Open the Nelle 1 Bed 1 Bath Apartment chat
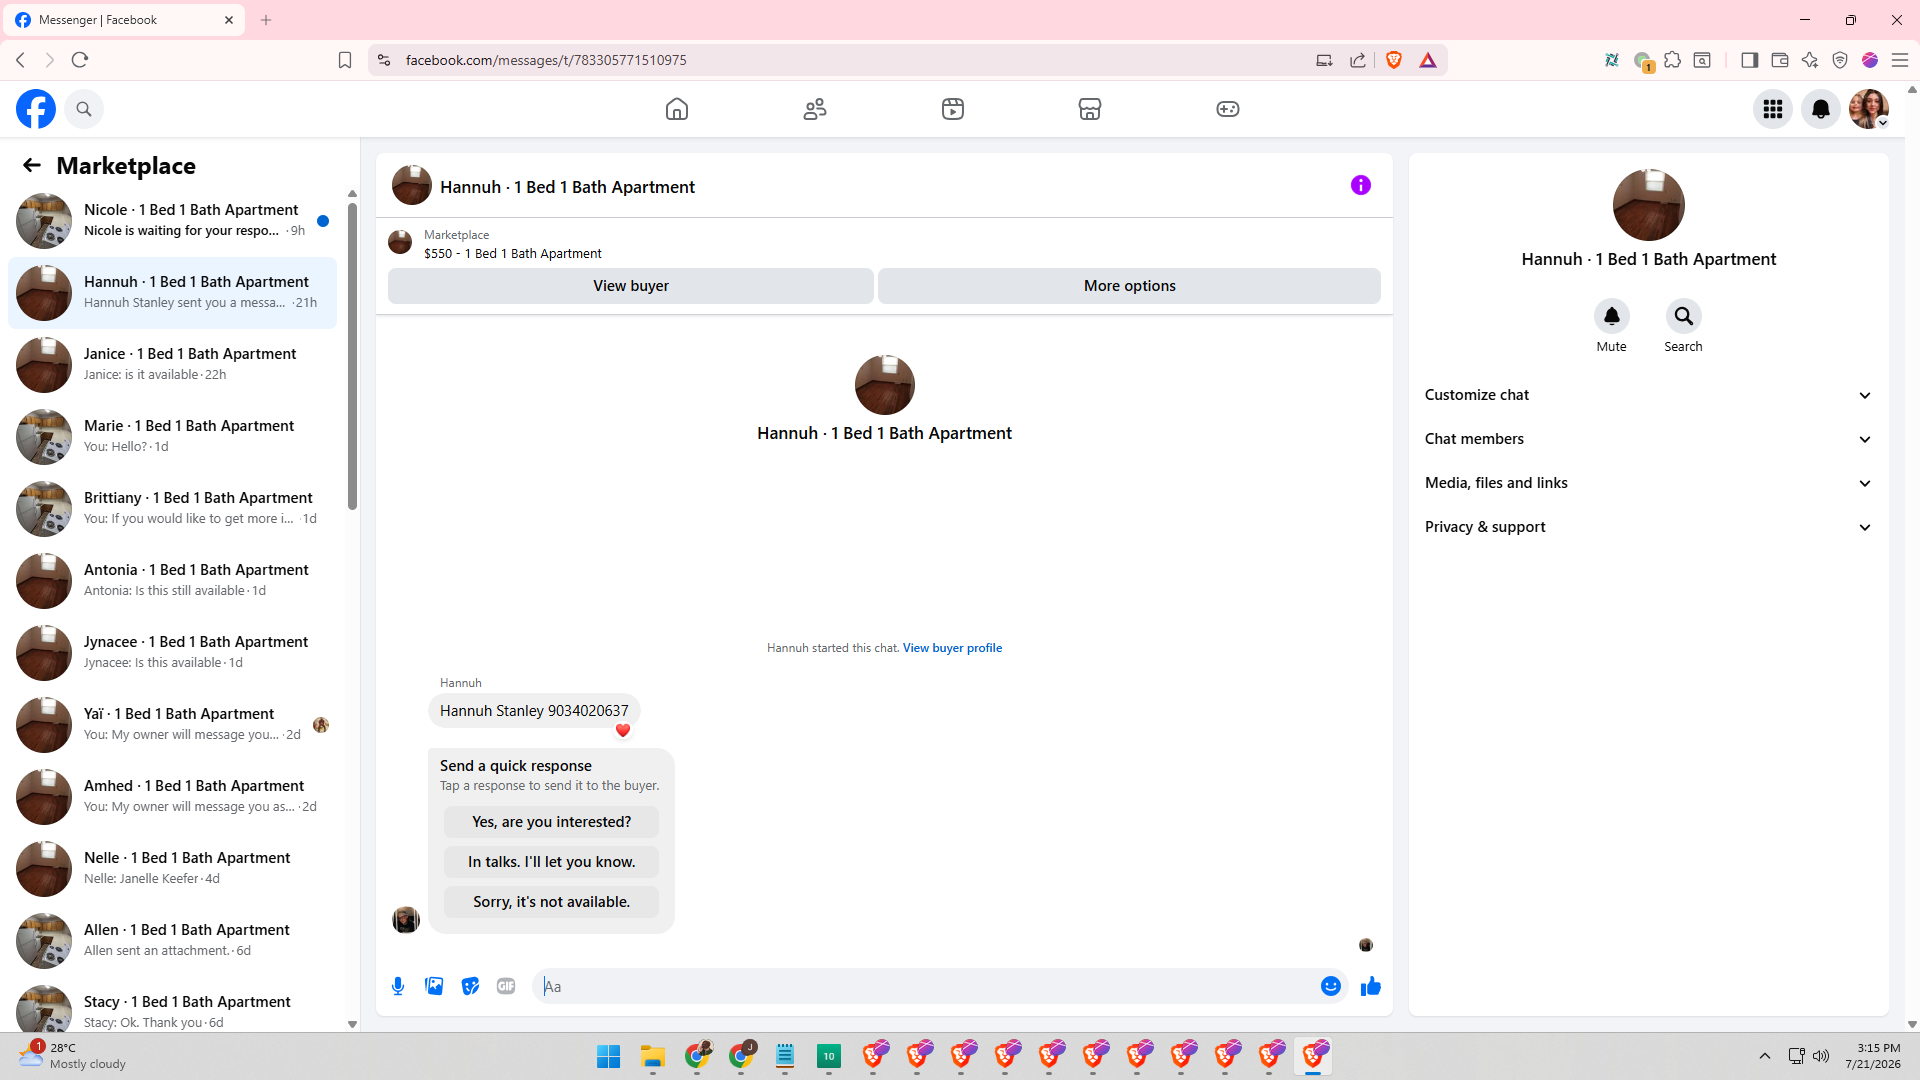The image size is (1920, 1080). click(172, 869)
